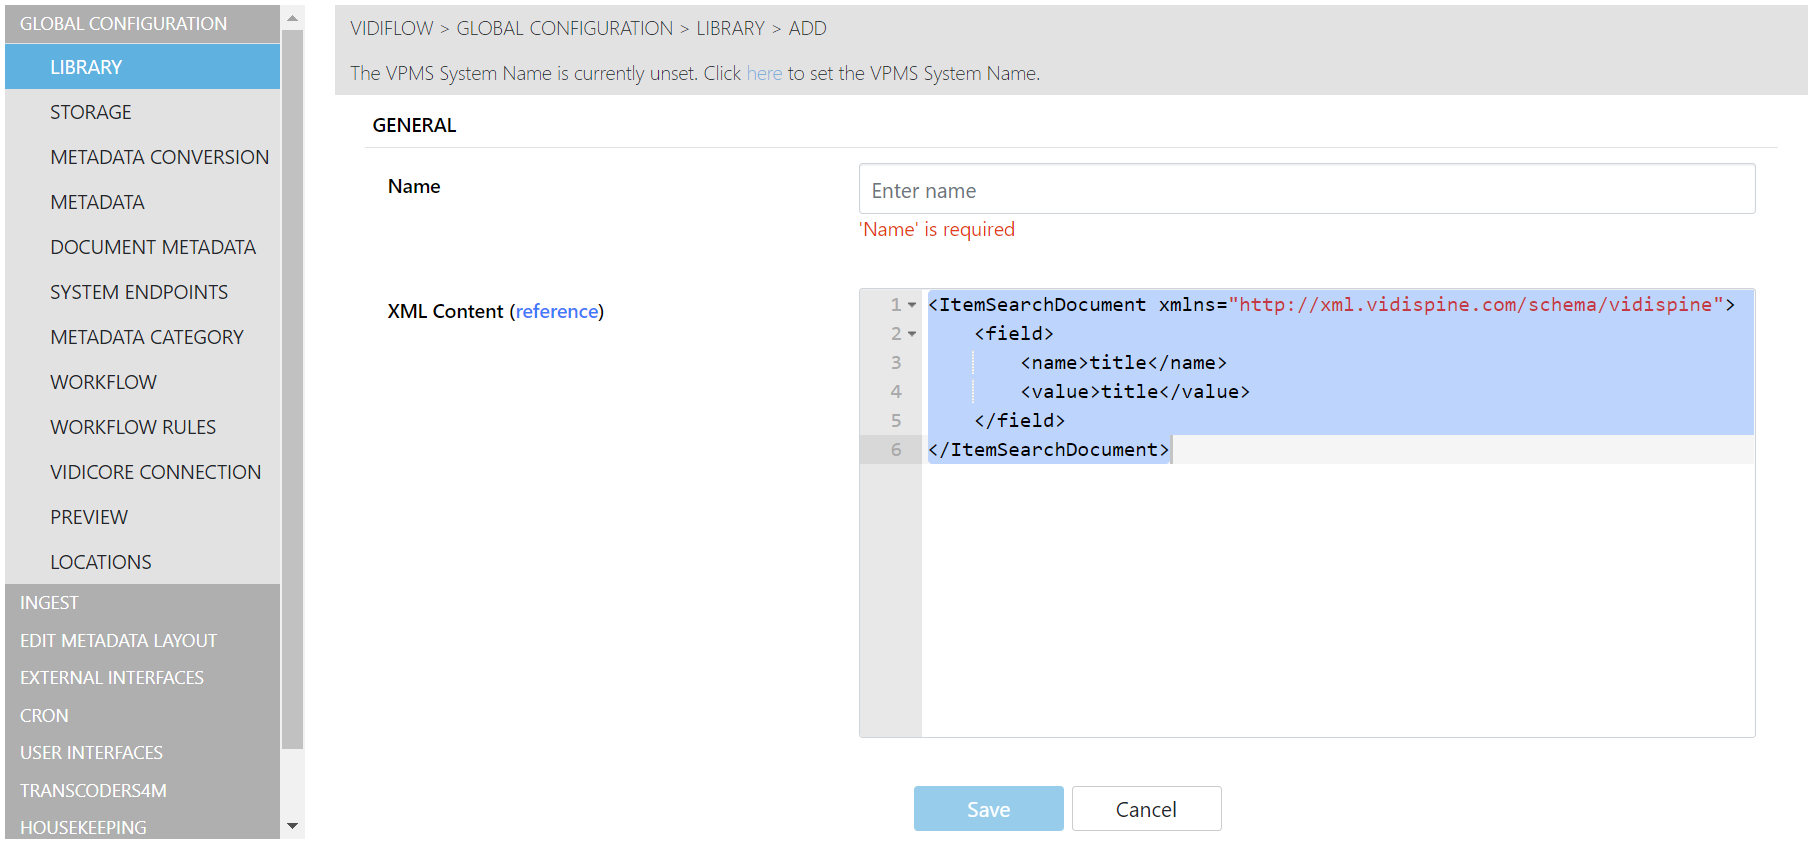The height and width of the screenshot is (850, 1818).
Task: Click the Enter name input field
Action: pos(1306,190)
